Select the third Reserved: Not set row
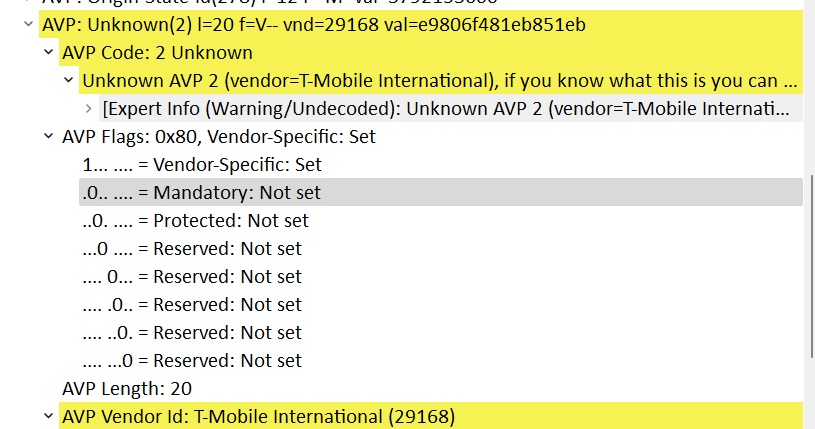The height and width of the screenshot is (429, 815). coord(192,304)
